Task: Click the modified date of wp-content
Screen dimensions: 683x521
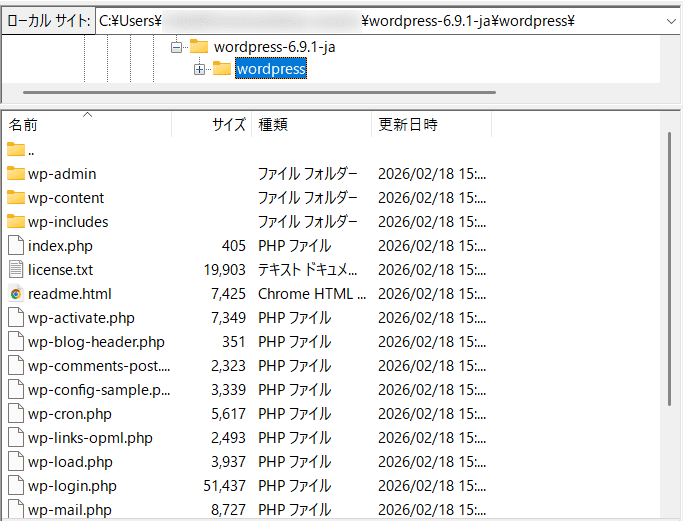Action: (x=432, y=198)
